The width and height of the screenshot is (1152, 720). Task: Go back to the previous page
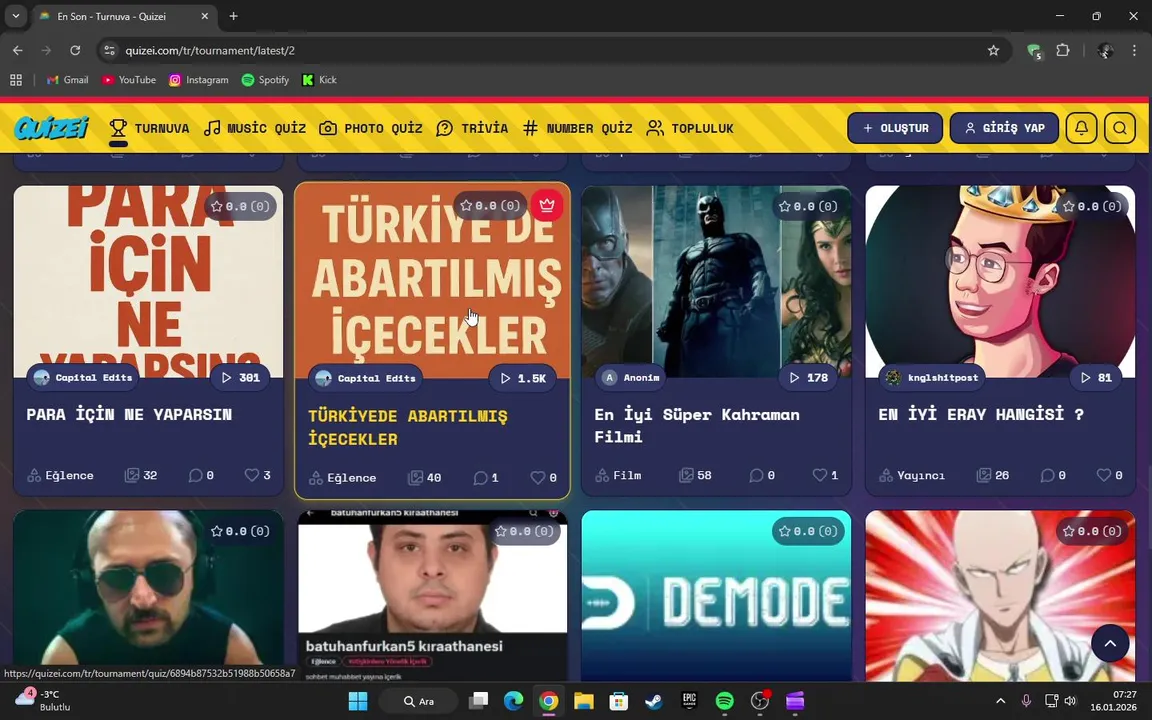(x=18, y=51)
